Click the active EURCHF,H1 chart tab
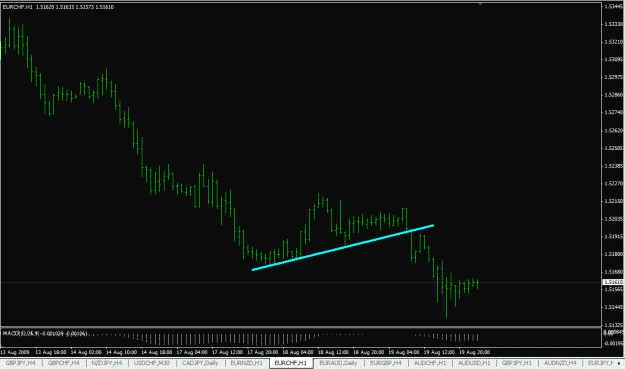 pyautogui.click(x=291, y=363)
